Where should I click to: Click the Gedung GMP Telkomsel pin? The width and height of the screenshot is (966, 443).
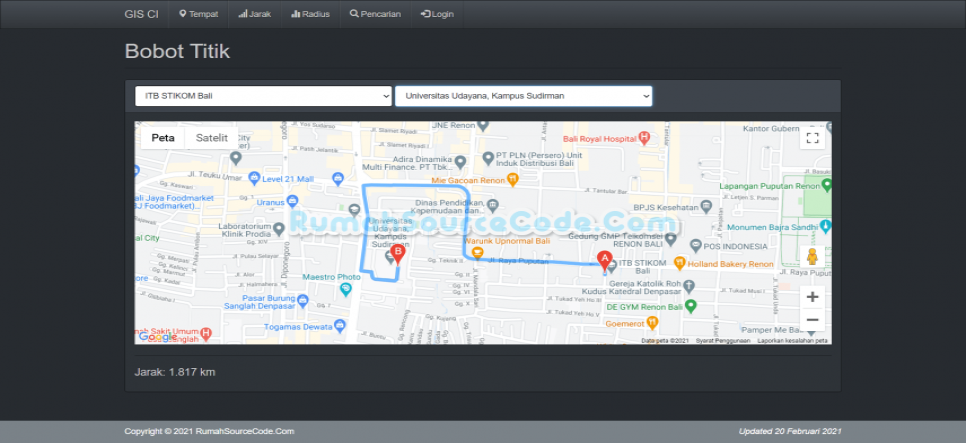point(671,238)
